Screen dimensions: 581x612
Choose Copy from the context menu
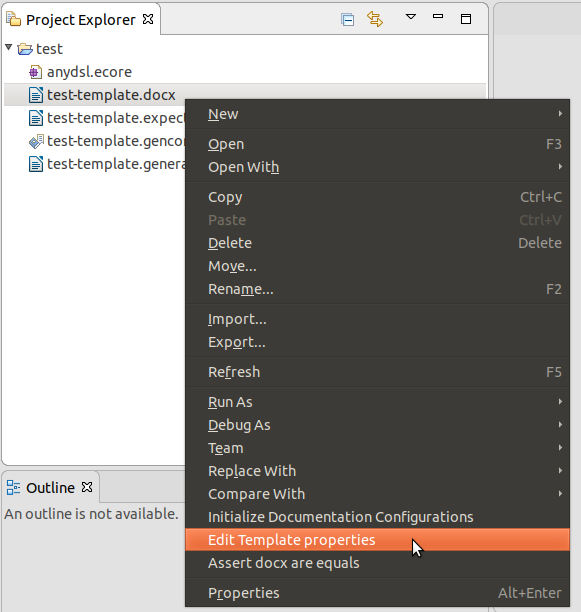pos(377,197)
